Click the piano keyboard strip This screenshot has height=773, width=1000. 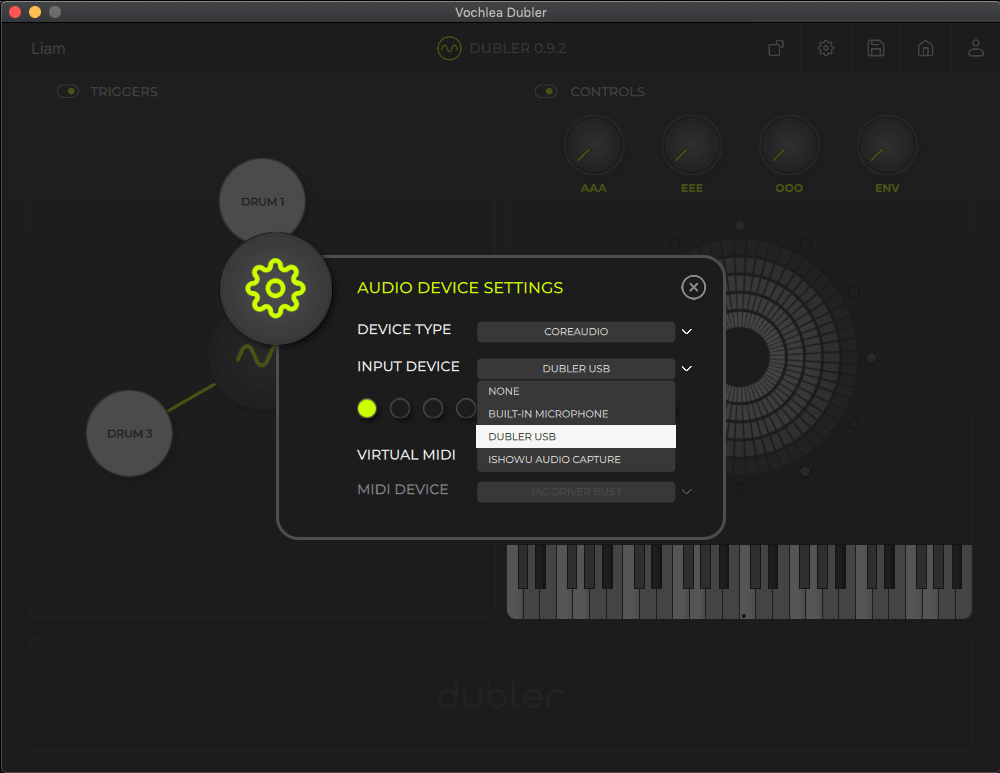(739, 582)
